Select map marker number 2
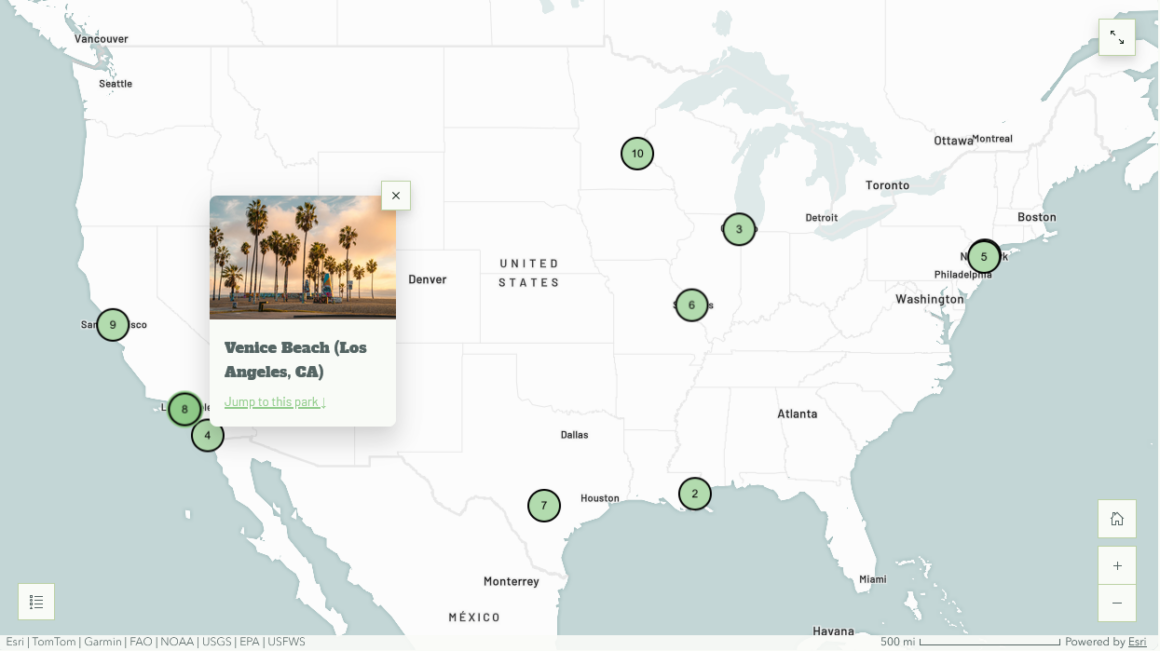This screenshot has height=651, width=1160. click(694, 493)
